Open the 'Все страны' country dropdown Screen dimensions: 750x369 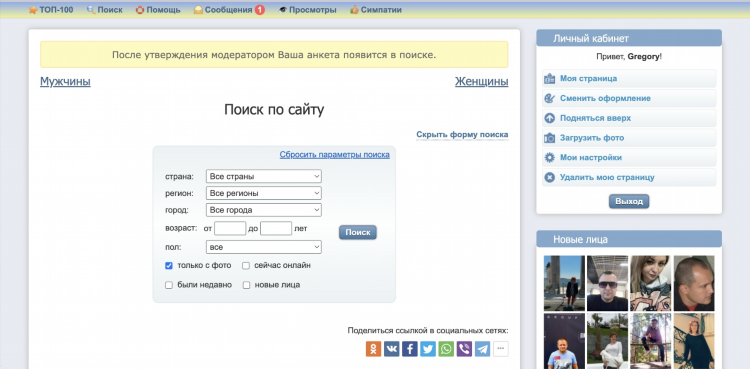[x=264, y=176]
